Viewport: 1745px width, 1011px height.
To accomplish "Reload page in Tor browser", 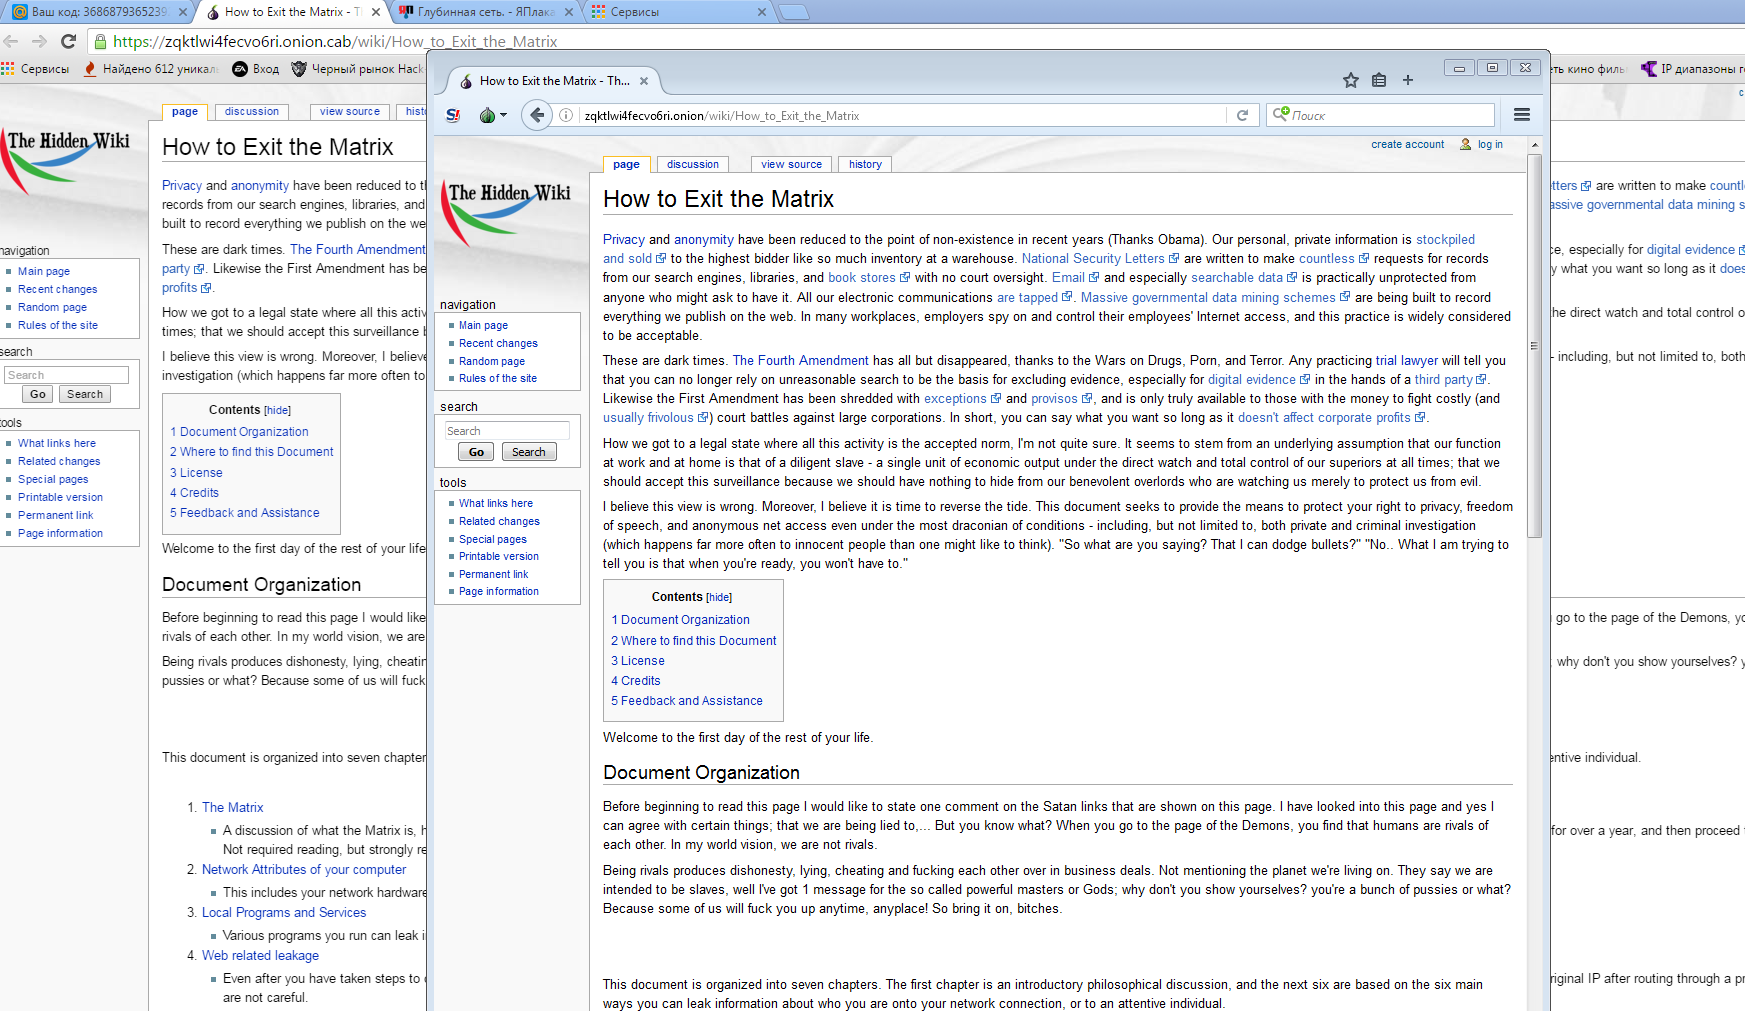I will (x=1242, y=115).
